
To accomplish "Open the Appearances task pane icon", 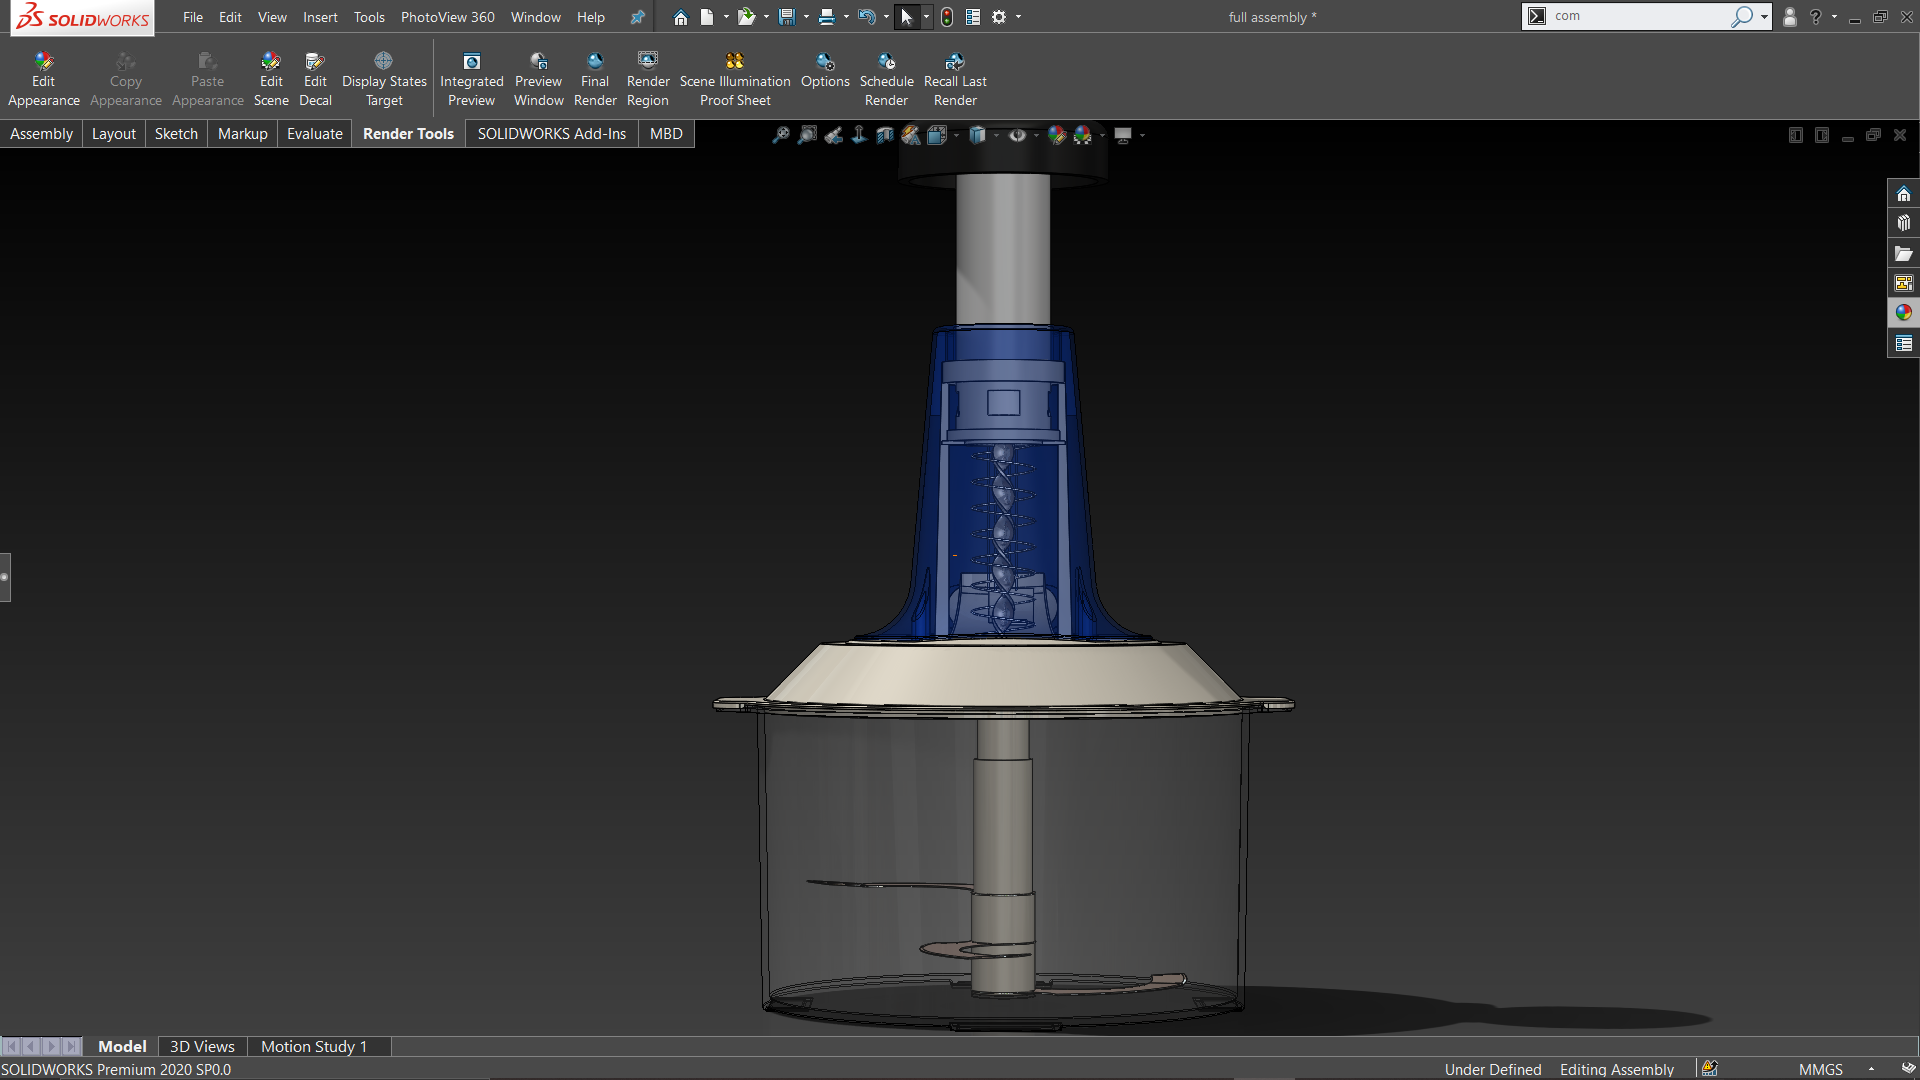I will click(x=1903, y=313).
